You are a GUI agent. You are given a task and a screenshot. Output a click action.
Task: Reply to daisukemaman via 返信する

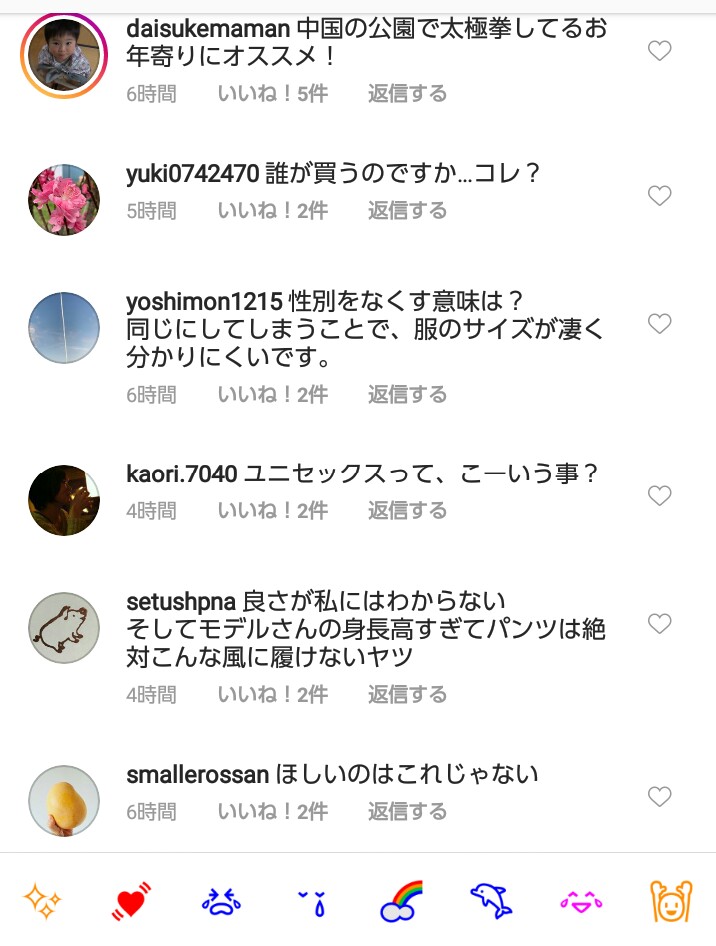point(408,94)
